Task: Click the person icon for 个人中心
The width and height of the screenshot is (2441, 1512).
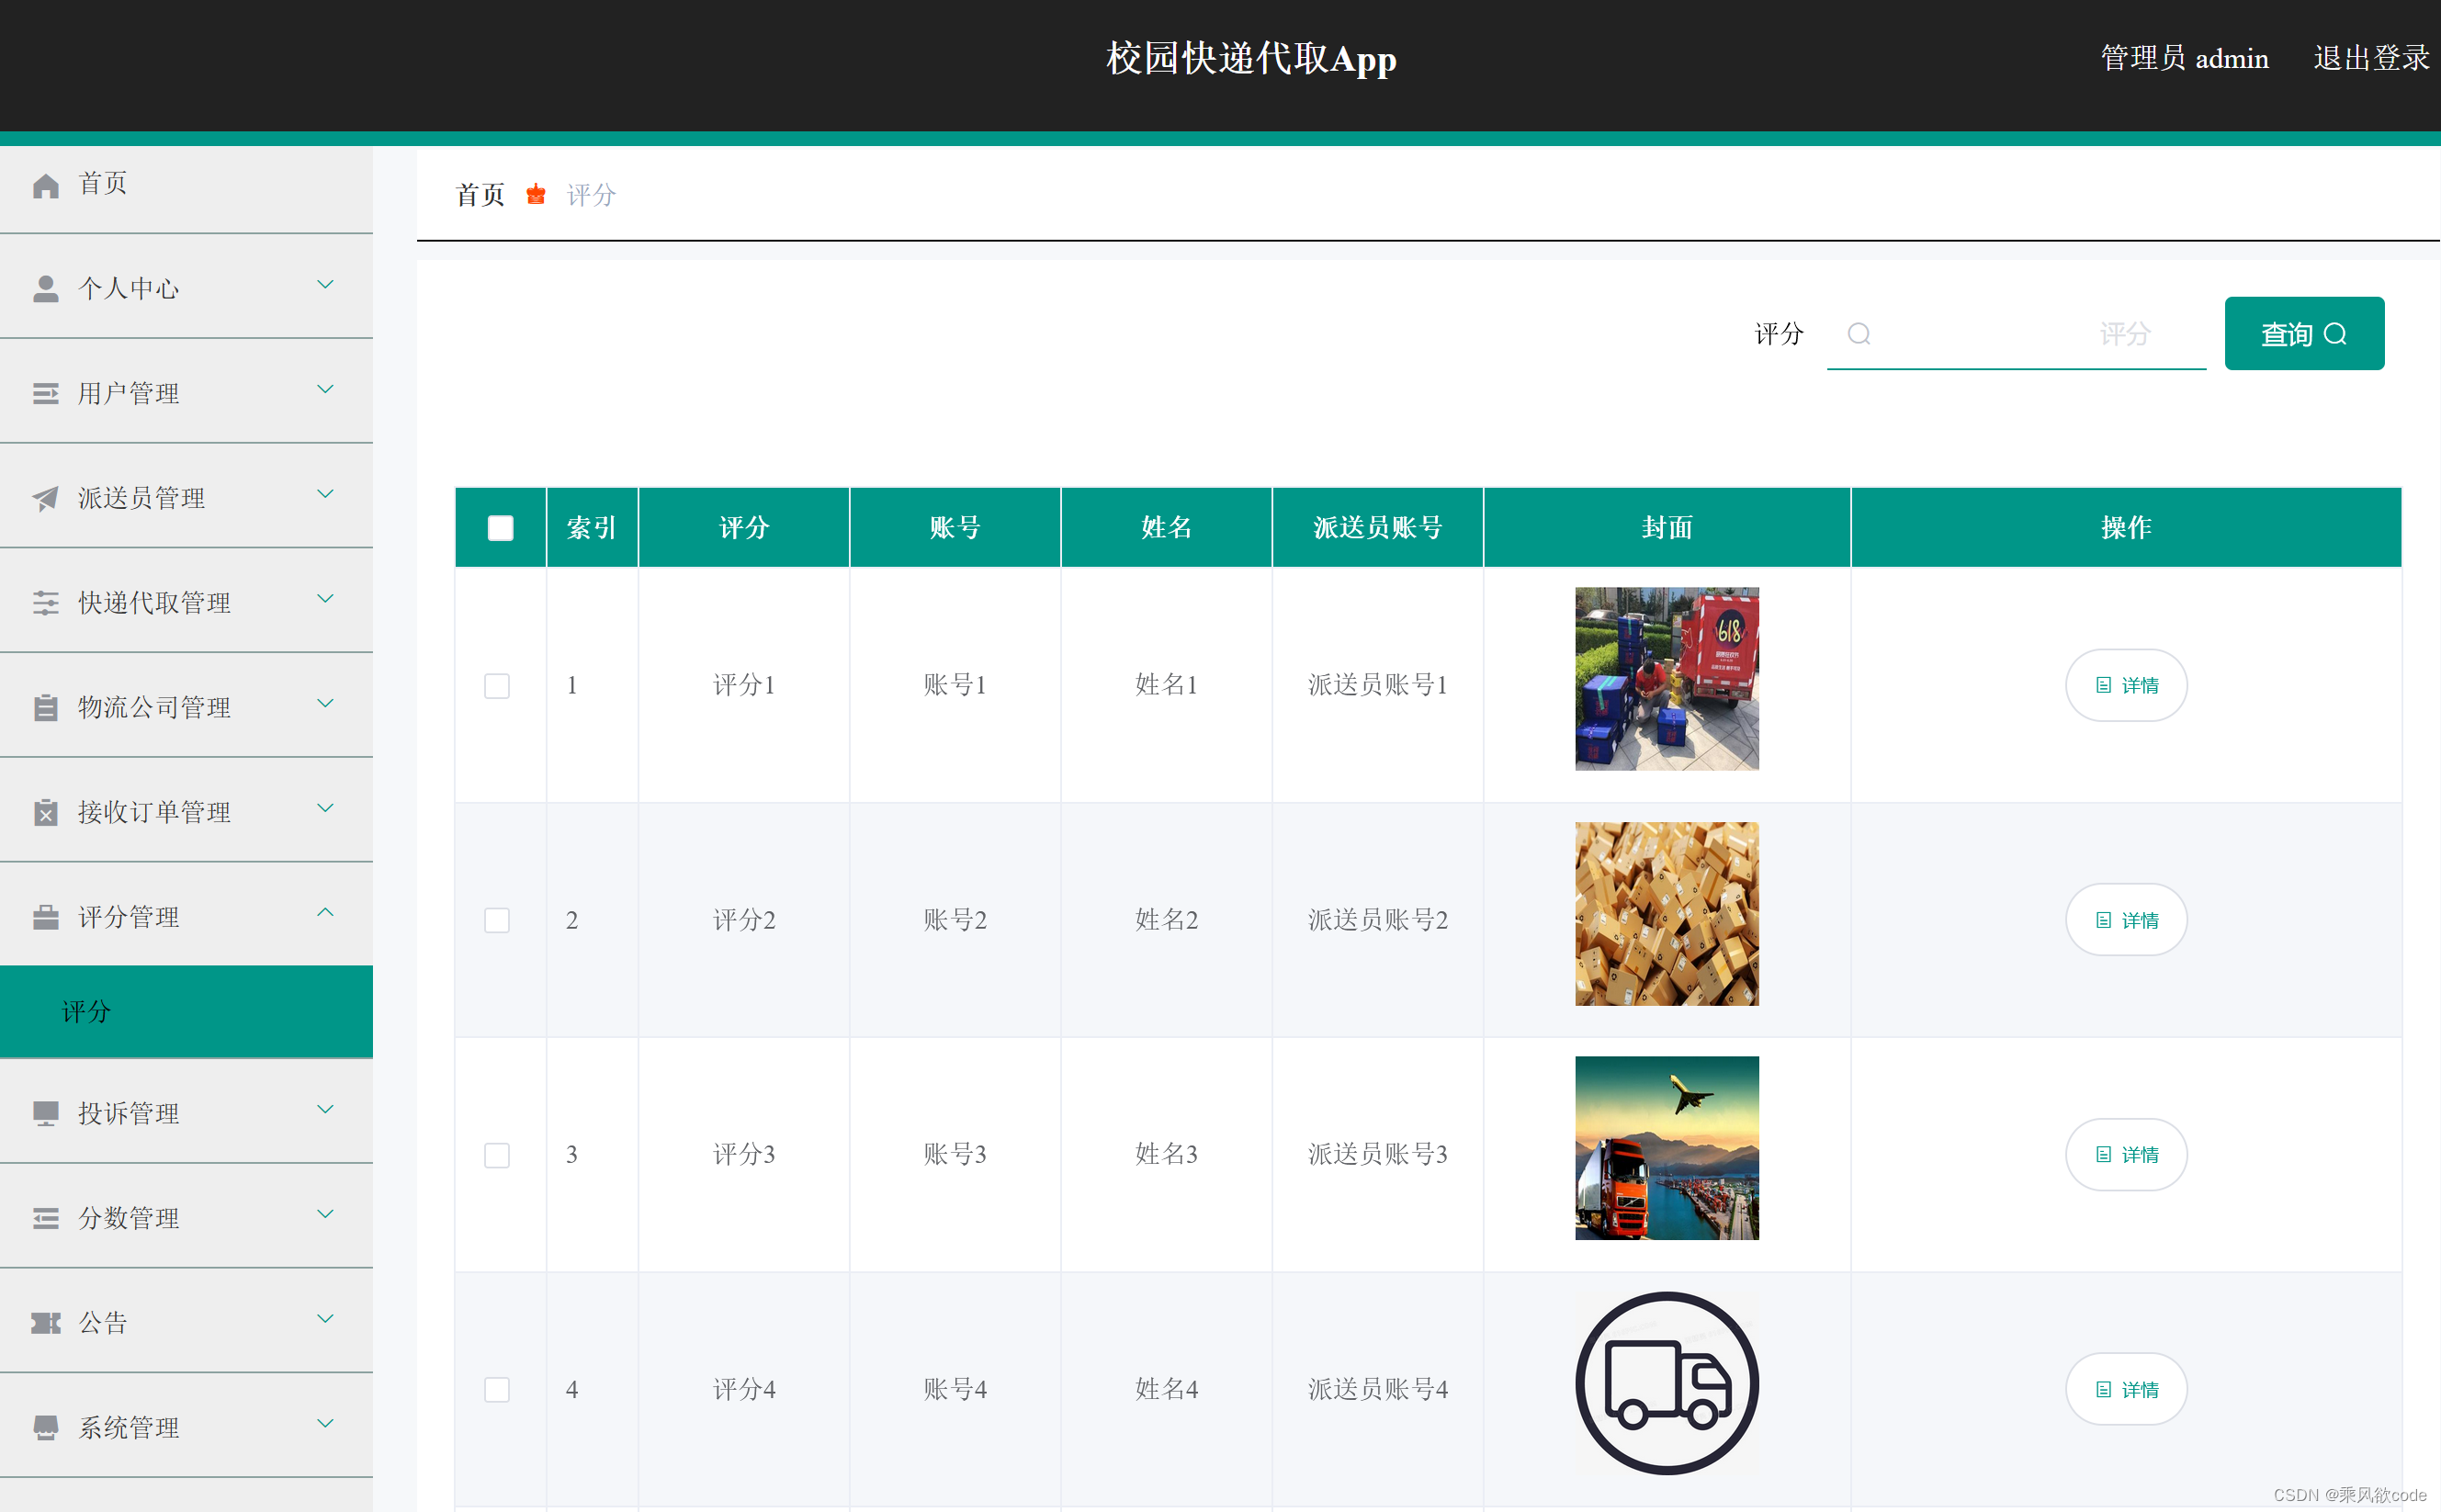Action: [45, 289]
